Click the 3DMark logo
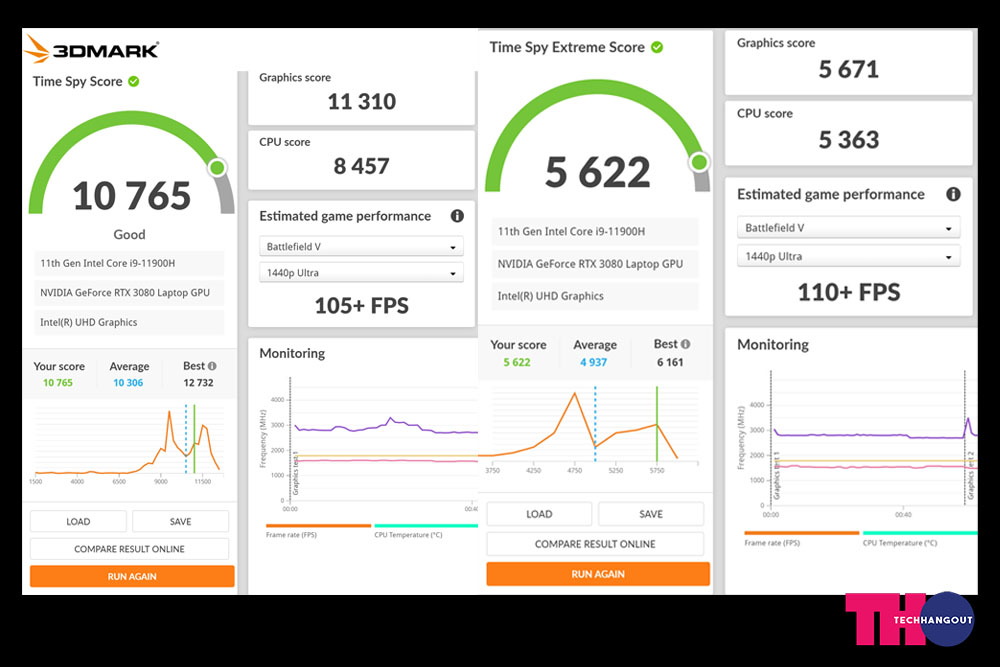1000x667 pixels. tap(91, 49)
